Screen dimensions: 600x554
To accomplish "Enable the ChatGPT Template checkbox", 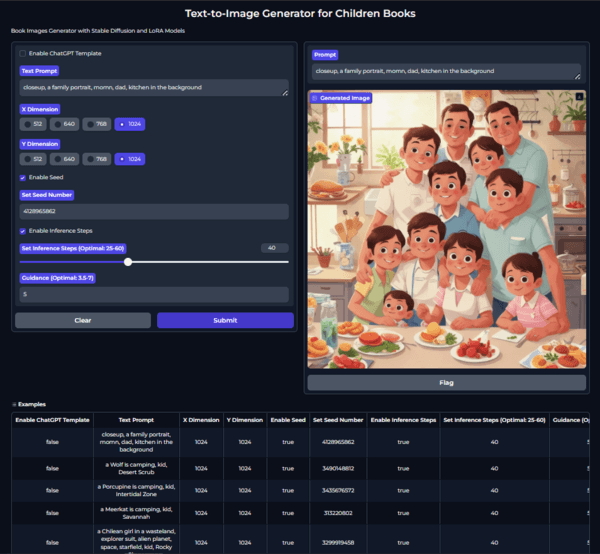I will (x=23, y=54).
